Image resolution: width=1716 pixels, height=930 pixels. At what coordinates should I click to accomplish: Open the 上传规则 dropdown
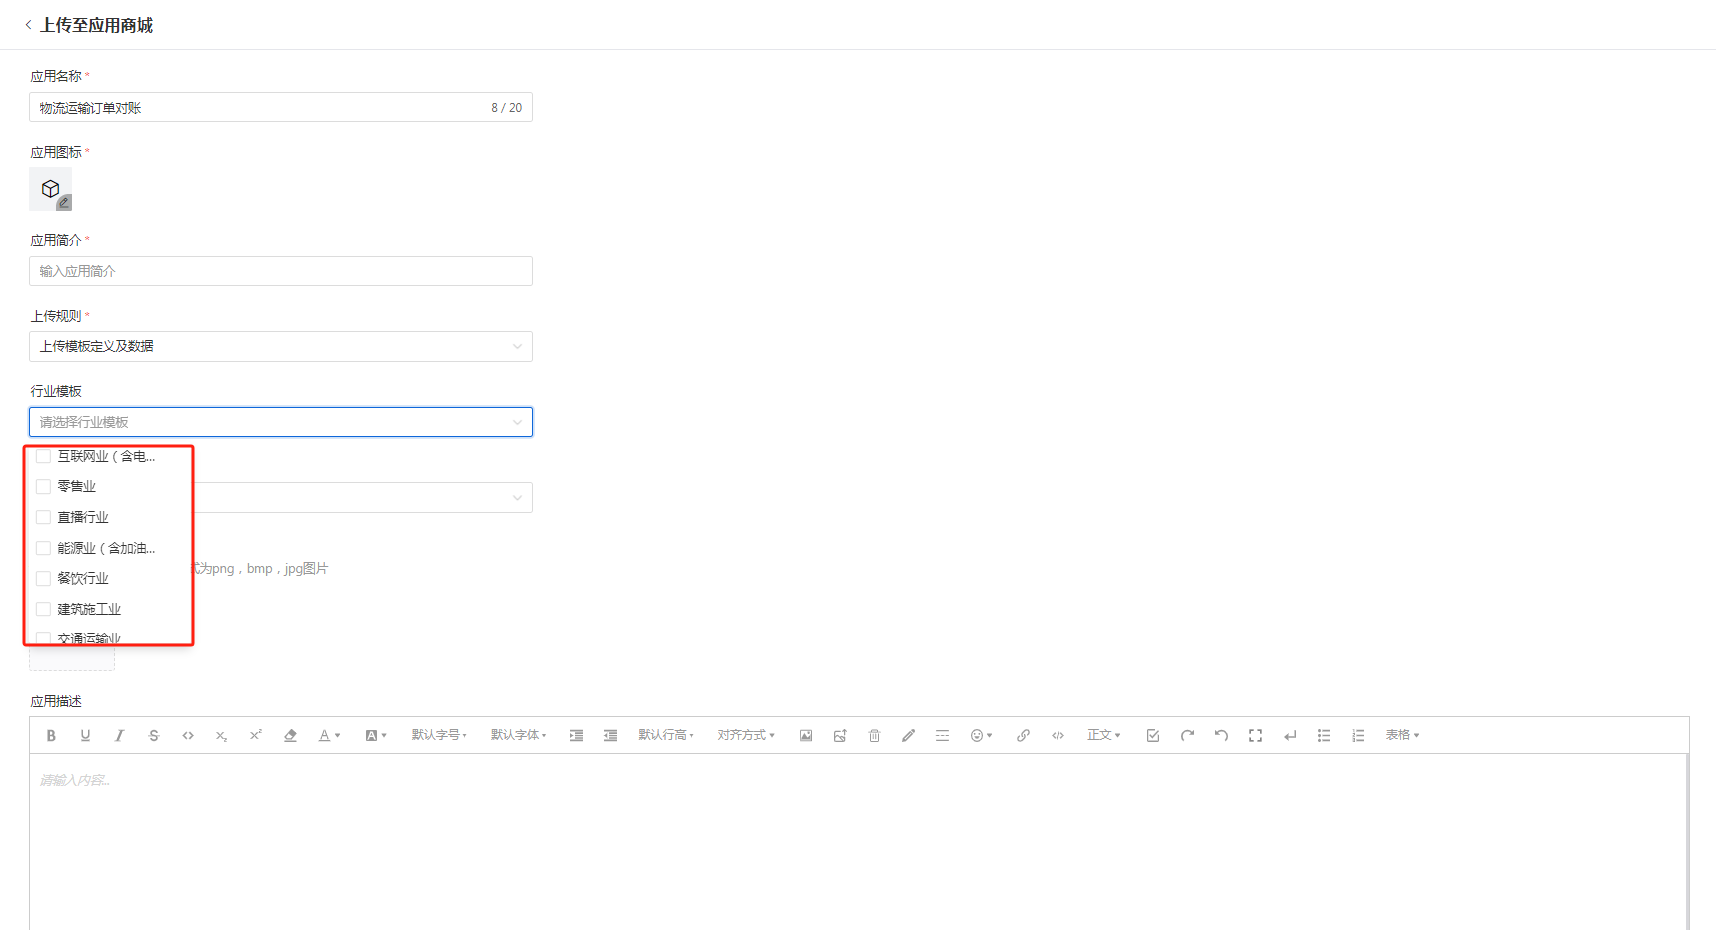[x=280, y=347]
